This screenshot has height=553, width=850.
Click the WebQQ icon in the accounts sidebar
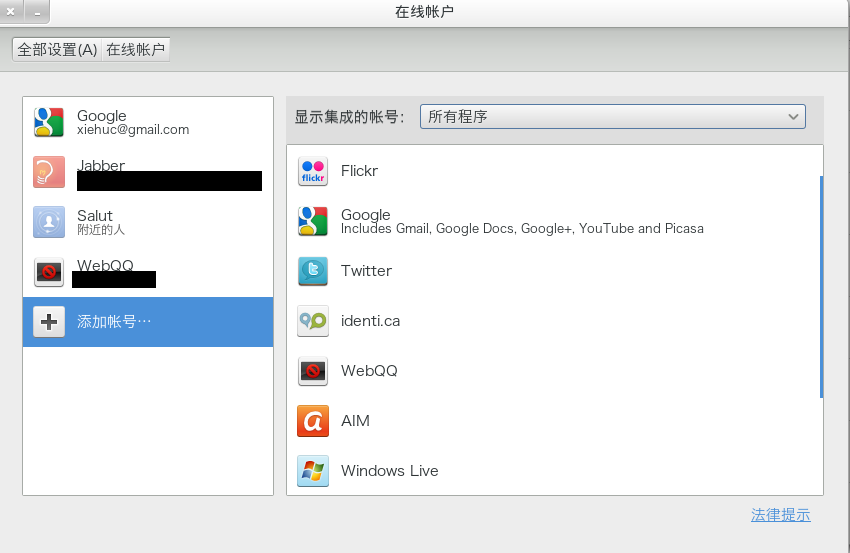pos(49,272)
